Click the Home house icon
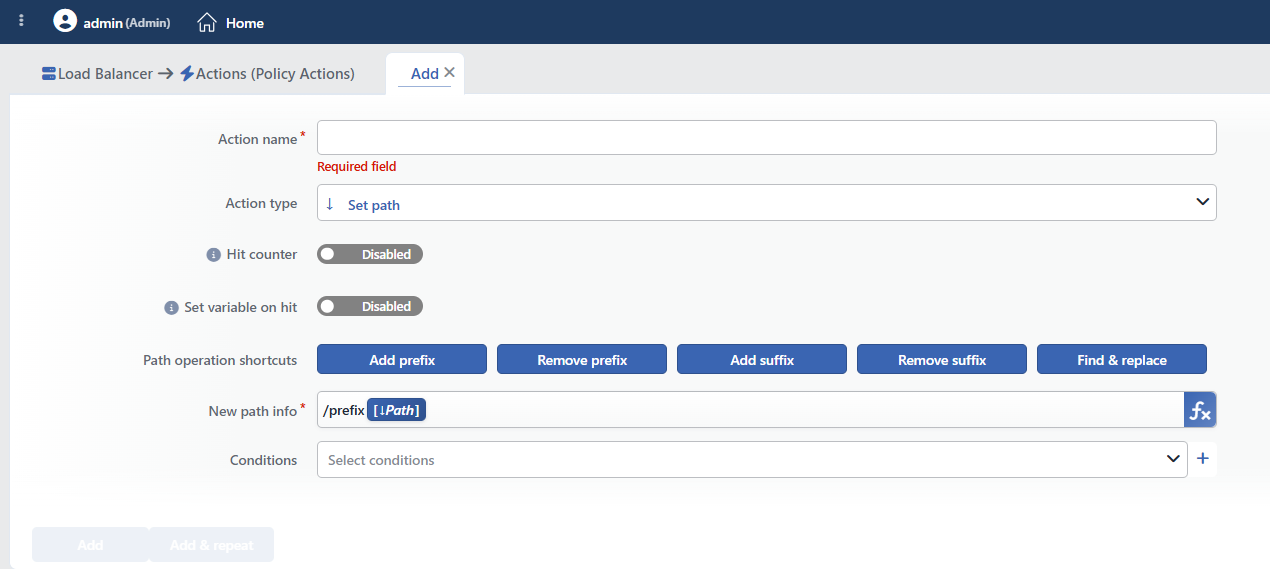 tap(207, 22)
